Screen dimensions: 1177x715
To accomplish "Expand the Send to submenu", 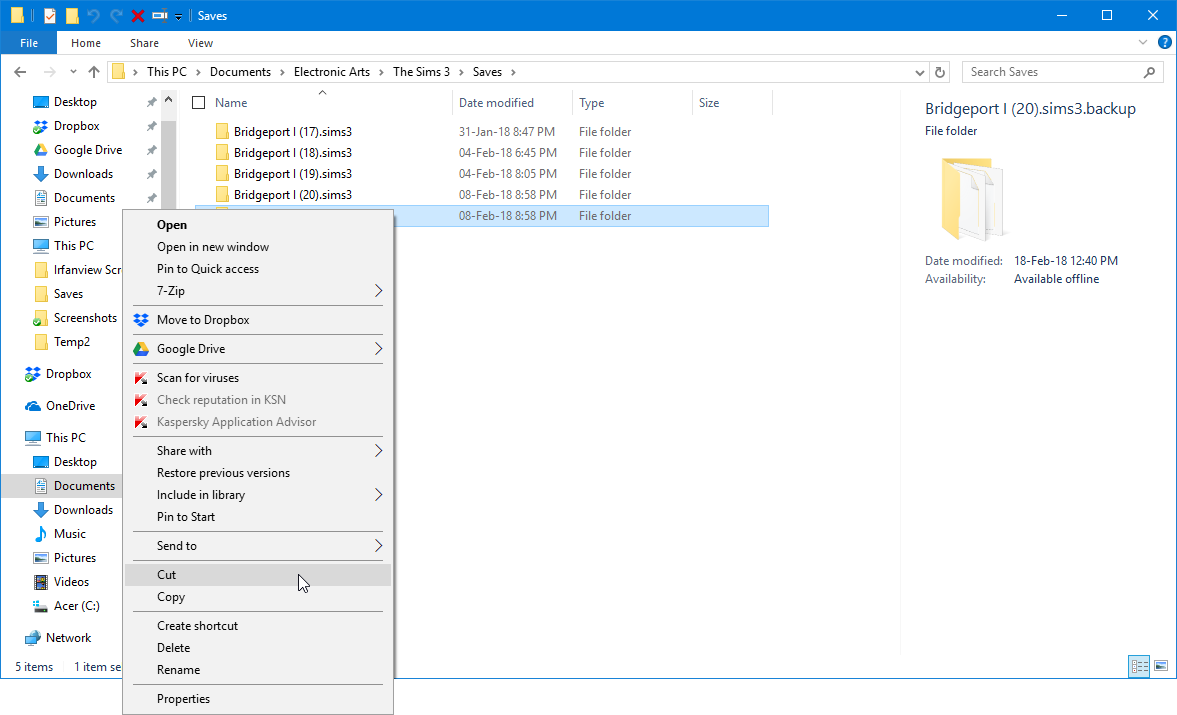I will 258,546.
